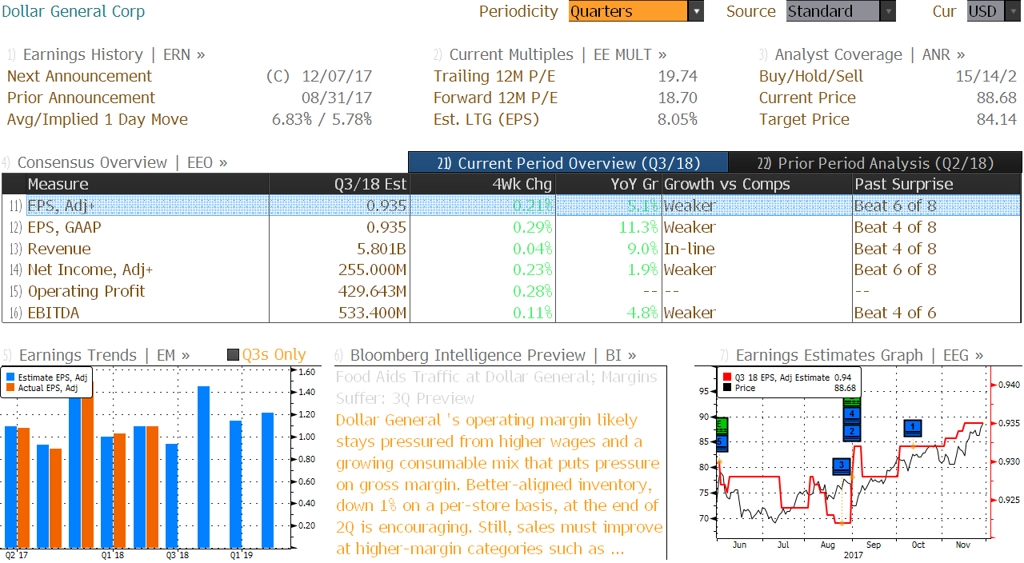Open Bloomberg Intelligence Preview BI link
1024x563 pixels.
pyautogui.click(x=485, y=355)
